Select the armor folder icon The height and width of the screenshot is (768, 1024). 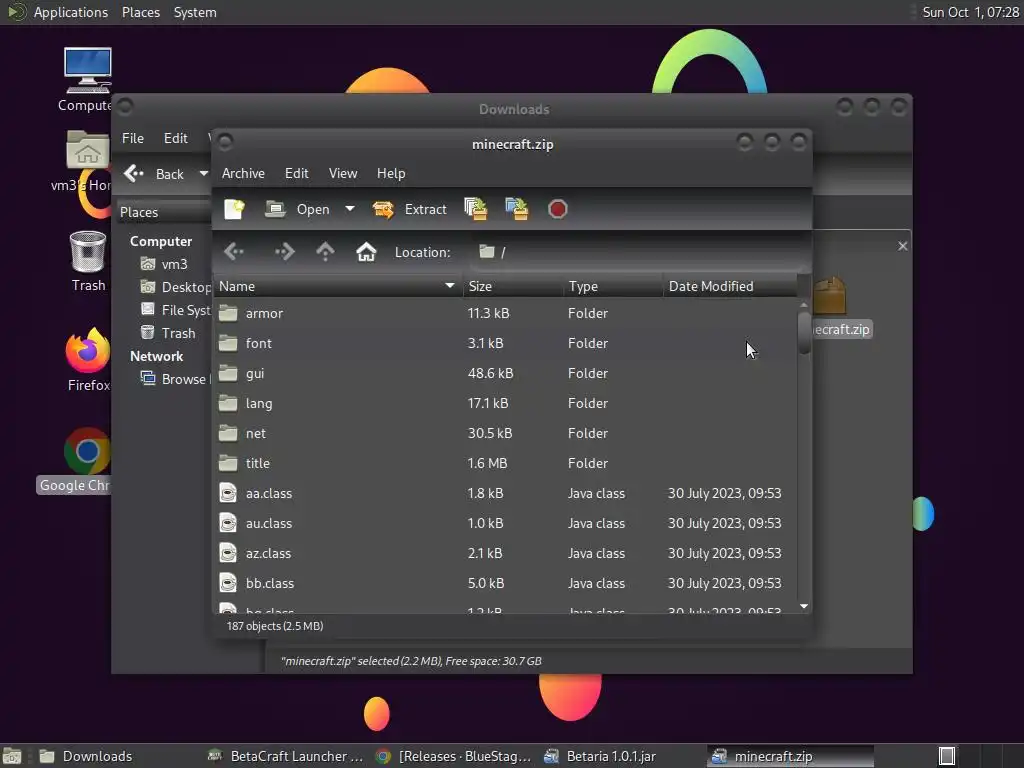tap(228, 313)
